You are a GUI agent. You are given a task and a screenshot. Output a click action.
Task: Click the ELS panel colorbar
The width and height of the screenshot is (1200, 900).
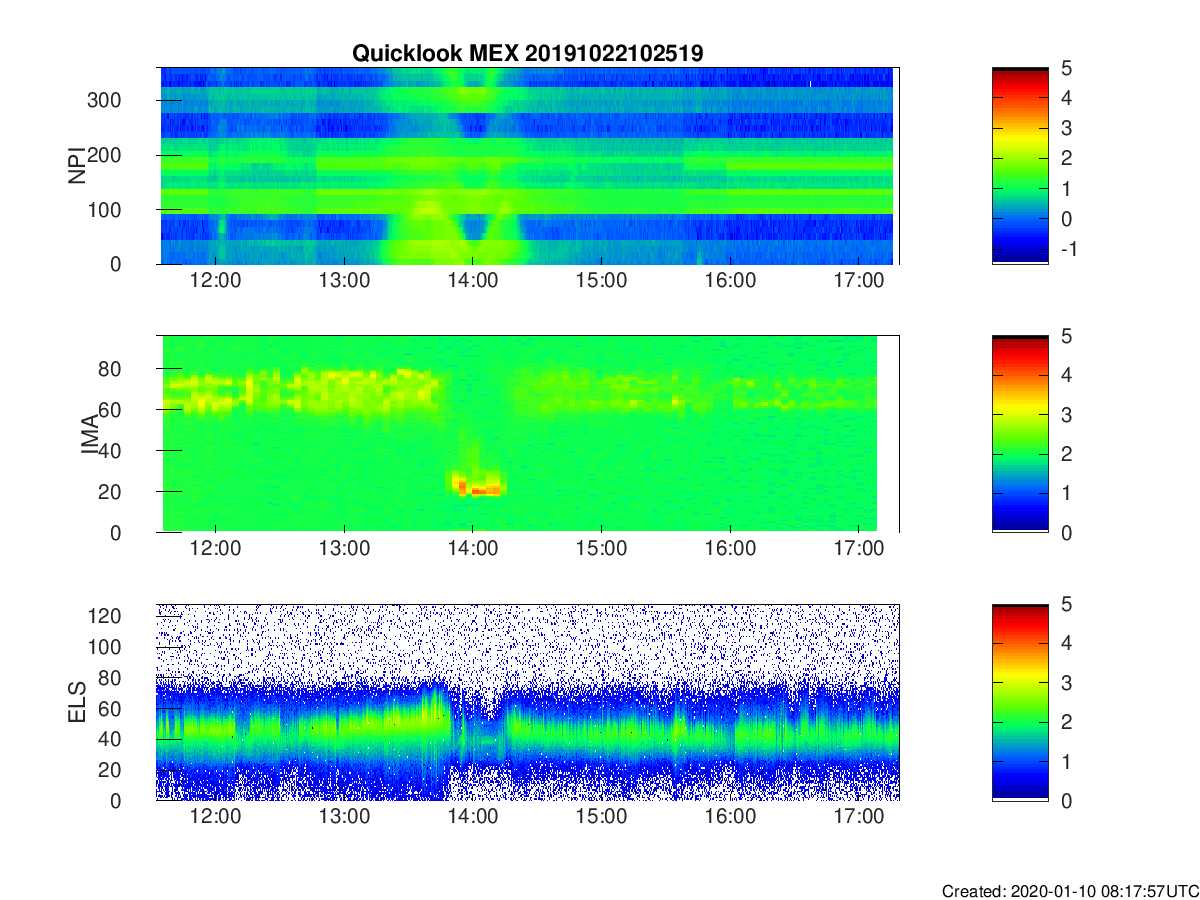point(1020,702)
